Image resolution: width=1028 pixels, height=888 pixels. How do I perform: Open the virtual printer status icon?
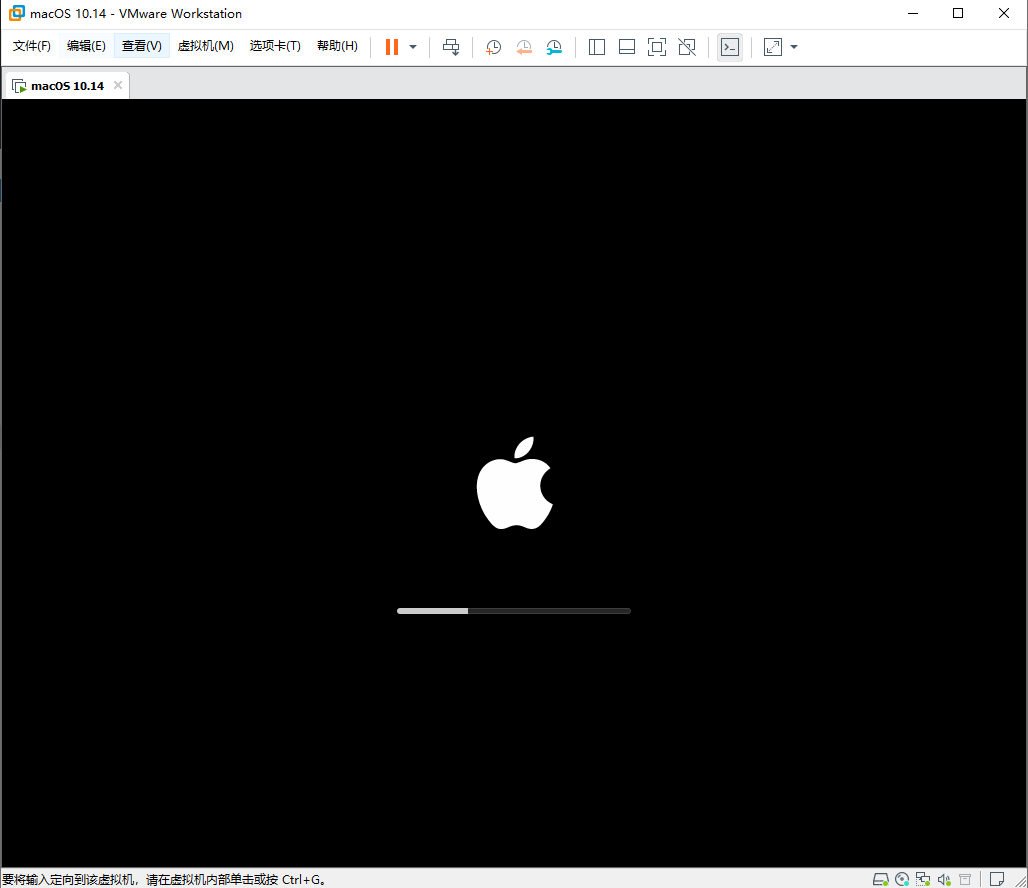coord(965,879)
